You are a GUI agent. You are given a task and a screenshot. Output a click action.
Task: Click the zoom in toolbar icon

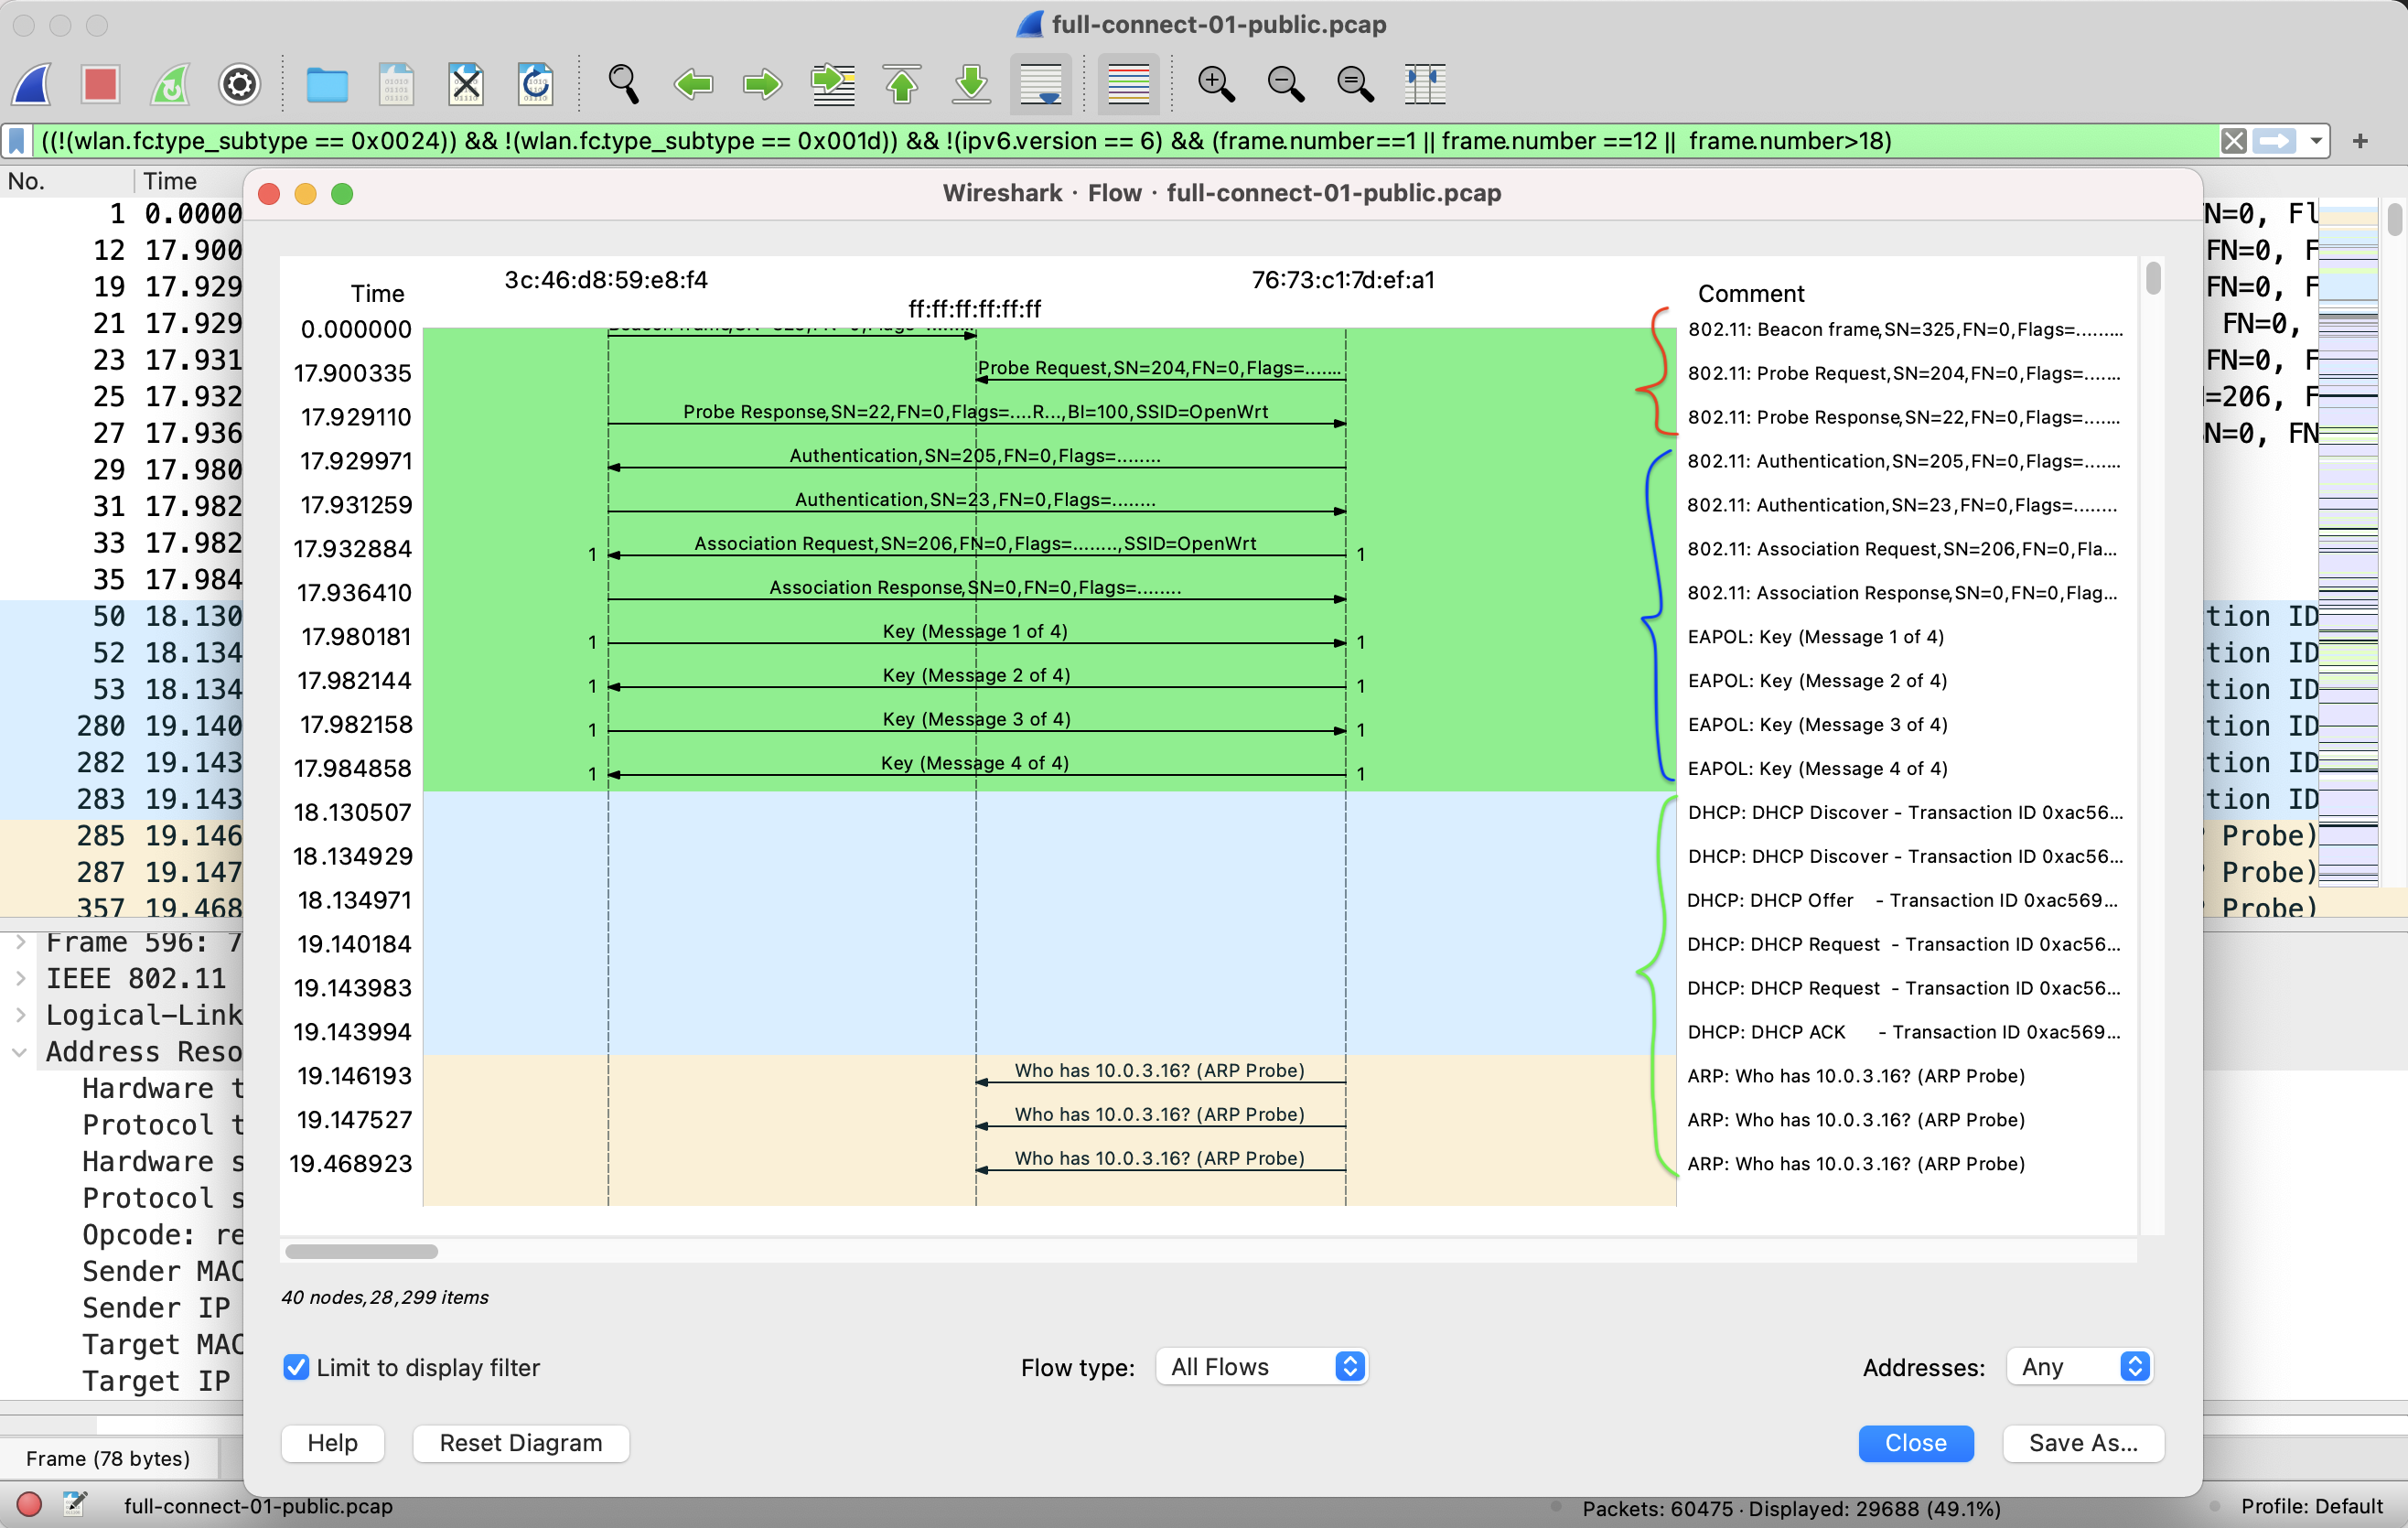[1215, 84]
